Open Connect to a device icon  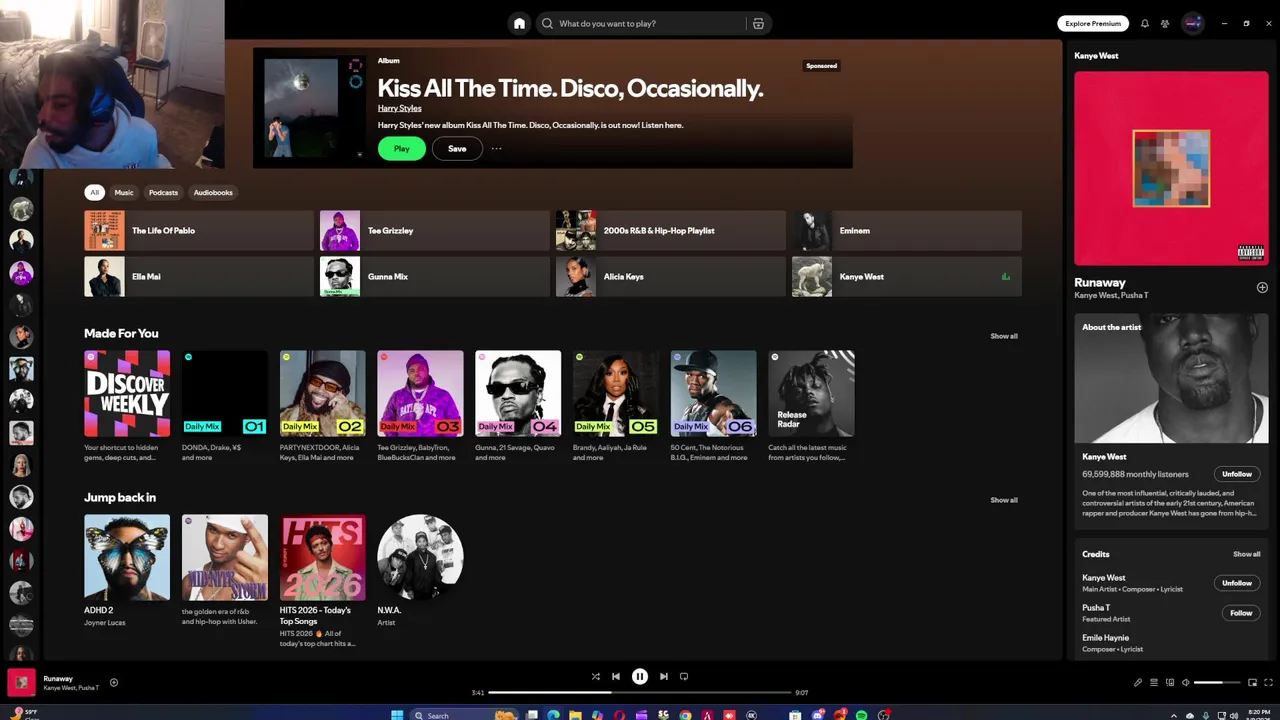pyautogui.click(x=1169, y=682)
